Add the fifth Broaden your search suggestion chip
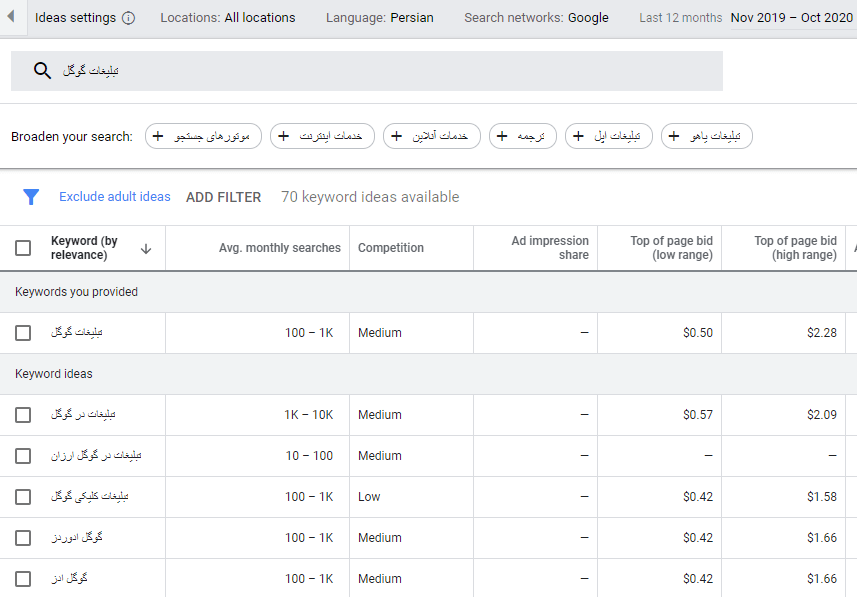Image resolution: width=857 pixels, height=597 pixels. [x=609, y=136]
